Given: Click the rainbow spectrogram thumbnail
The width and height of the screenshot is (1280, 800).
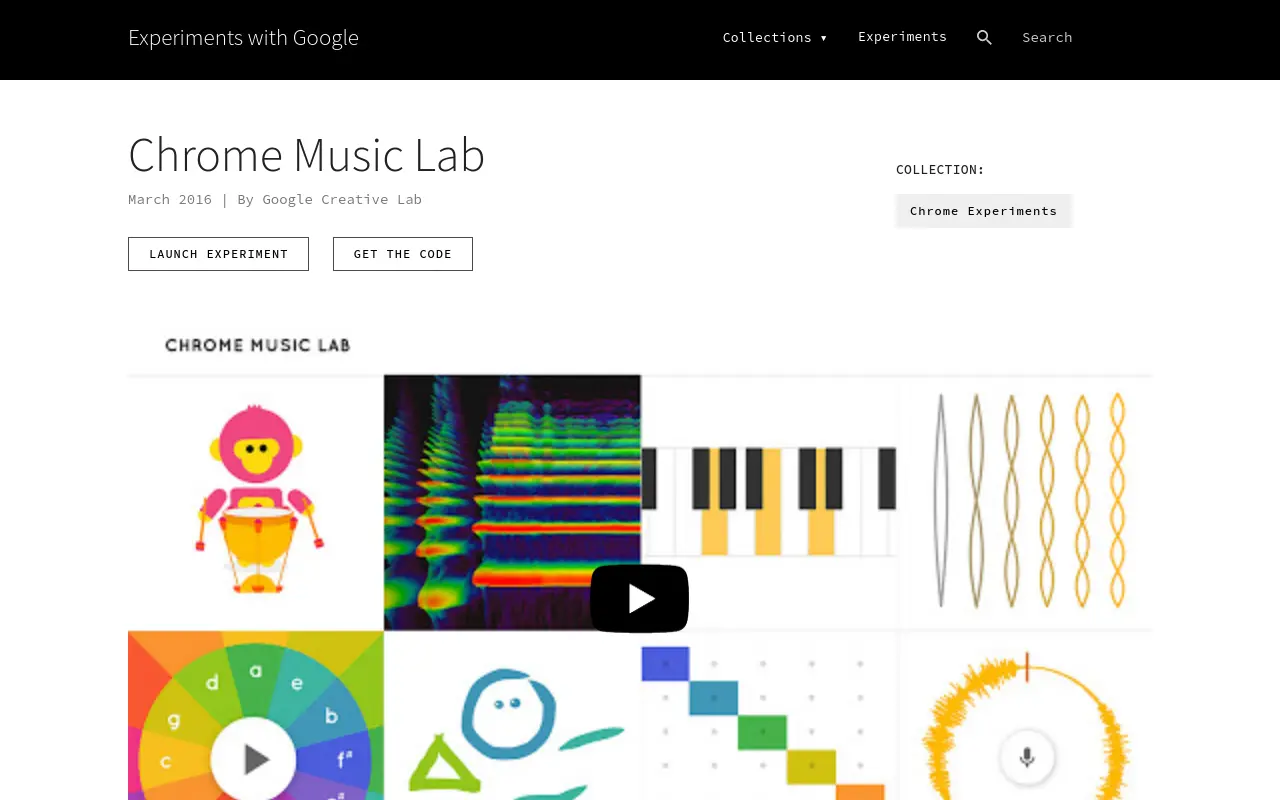Looking at the screenshot, I should click(x=512, y=503).
